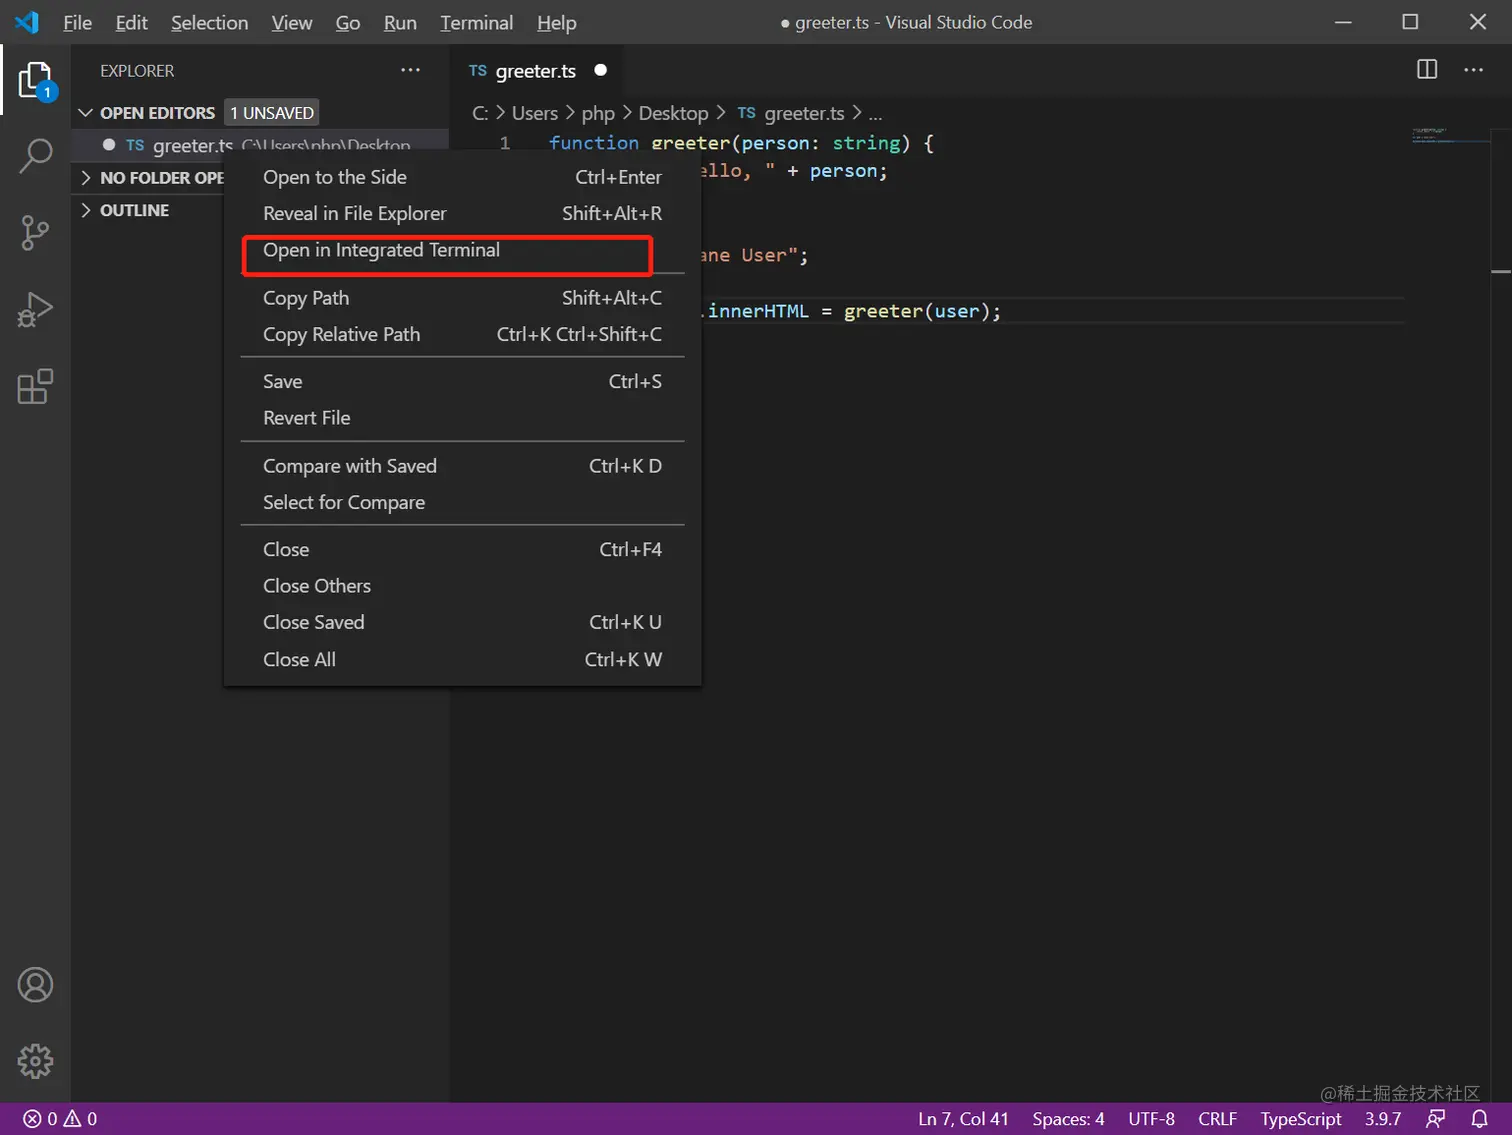
Task: Choose Compare with Saved
Action: [x=462, y=466]
